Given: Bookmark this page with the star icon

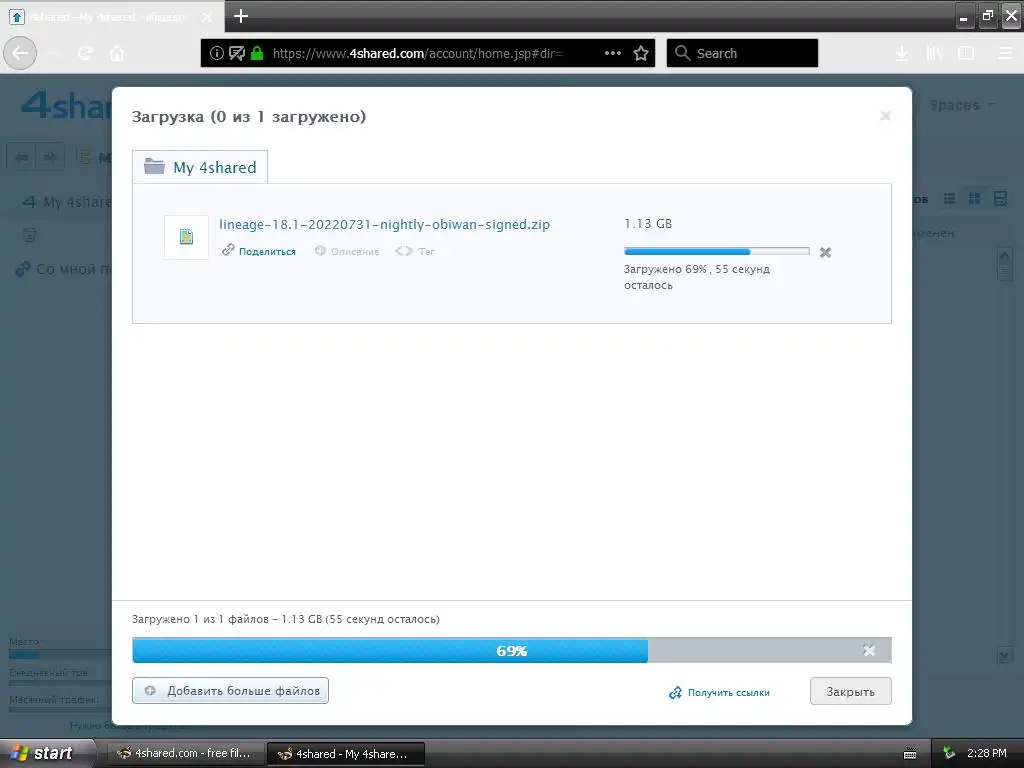Looking at the screenshot, I should [641, 53].
